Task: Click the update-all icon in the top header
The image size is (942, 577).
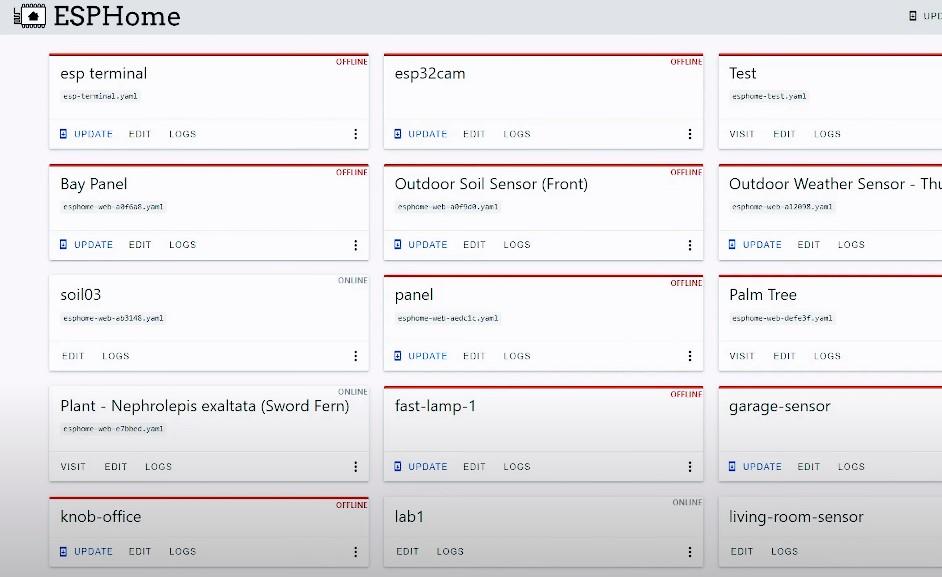Action: (x=913, y=16)
